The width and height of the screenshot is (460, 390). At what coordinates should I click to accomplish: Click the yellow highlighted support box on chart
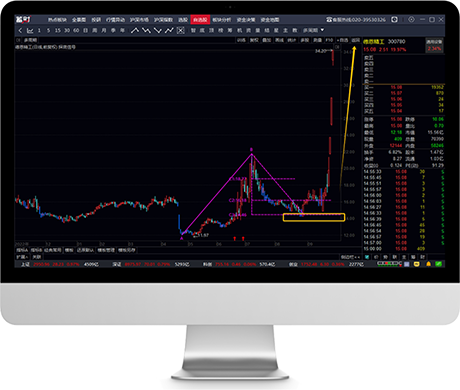tap(314, 217)
